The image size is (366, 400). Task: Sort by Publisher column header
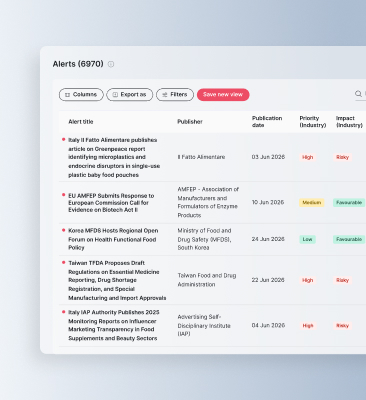190,122
